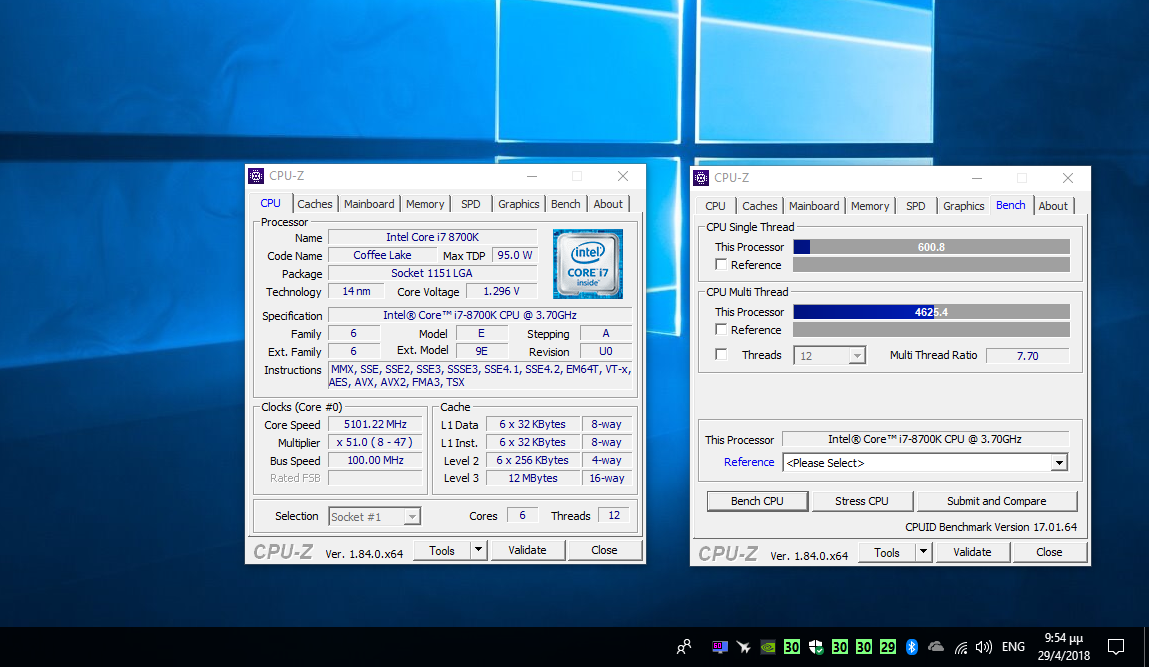Viewport: 1149px width, 667px height.
Task: Click the multi thread score bar showing 4625.4
Action: coord(931,312)
